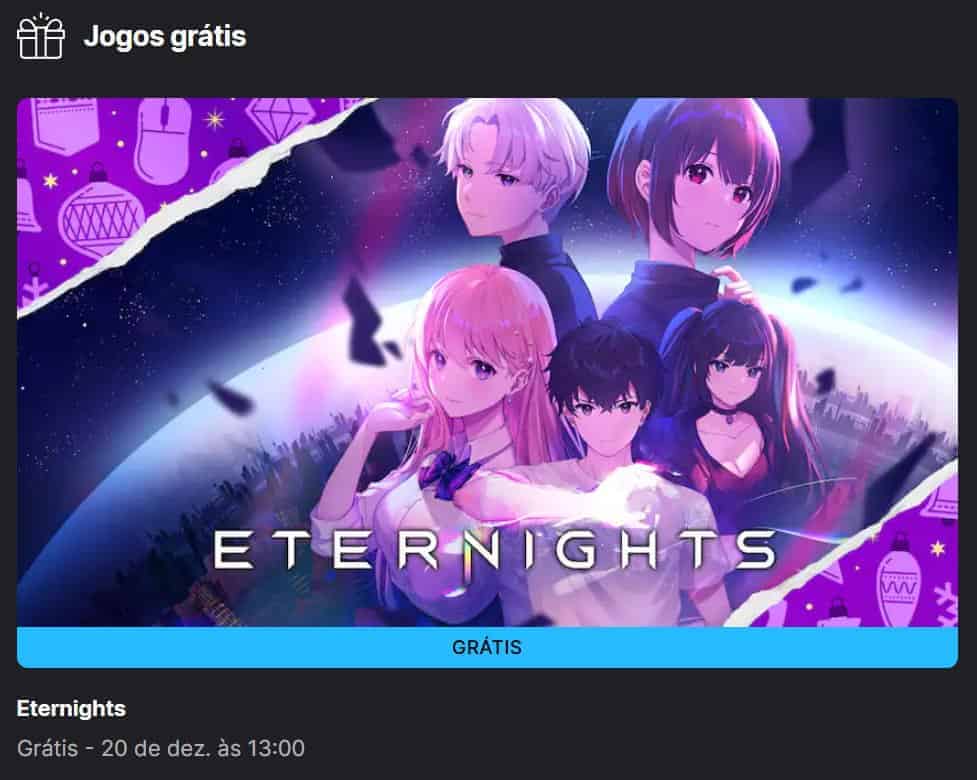Click the purple bow on the school uniform
The width and height of the screenshot is (977, 780).
point(446,475)
